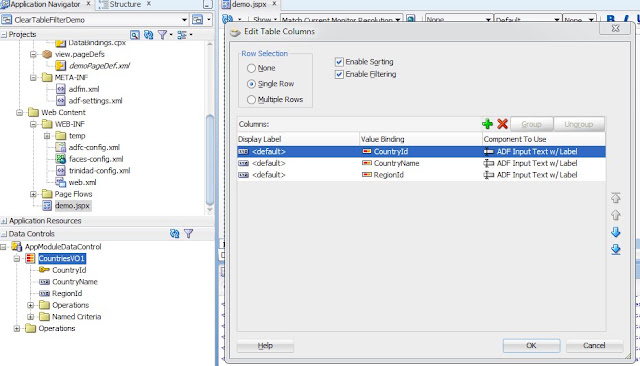
Task: Click Component To Use column header
Action: point(544,139)
